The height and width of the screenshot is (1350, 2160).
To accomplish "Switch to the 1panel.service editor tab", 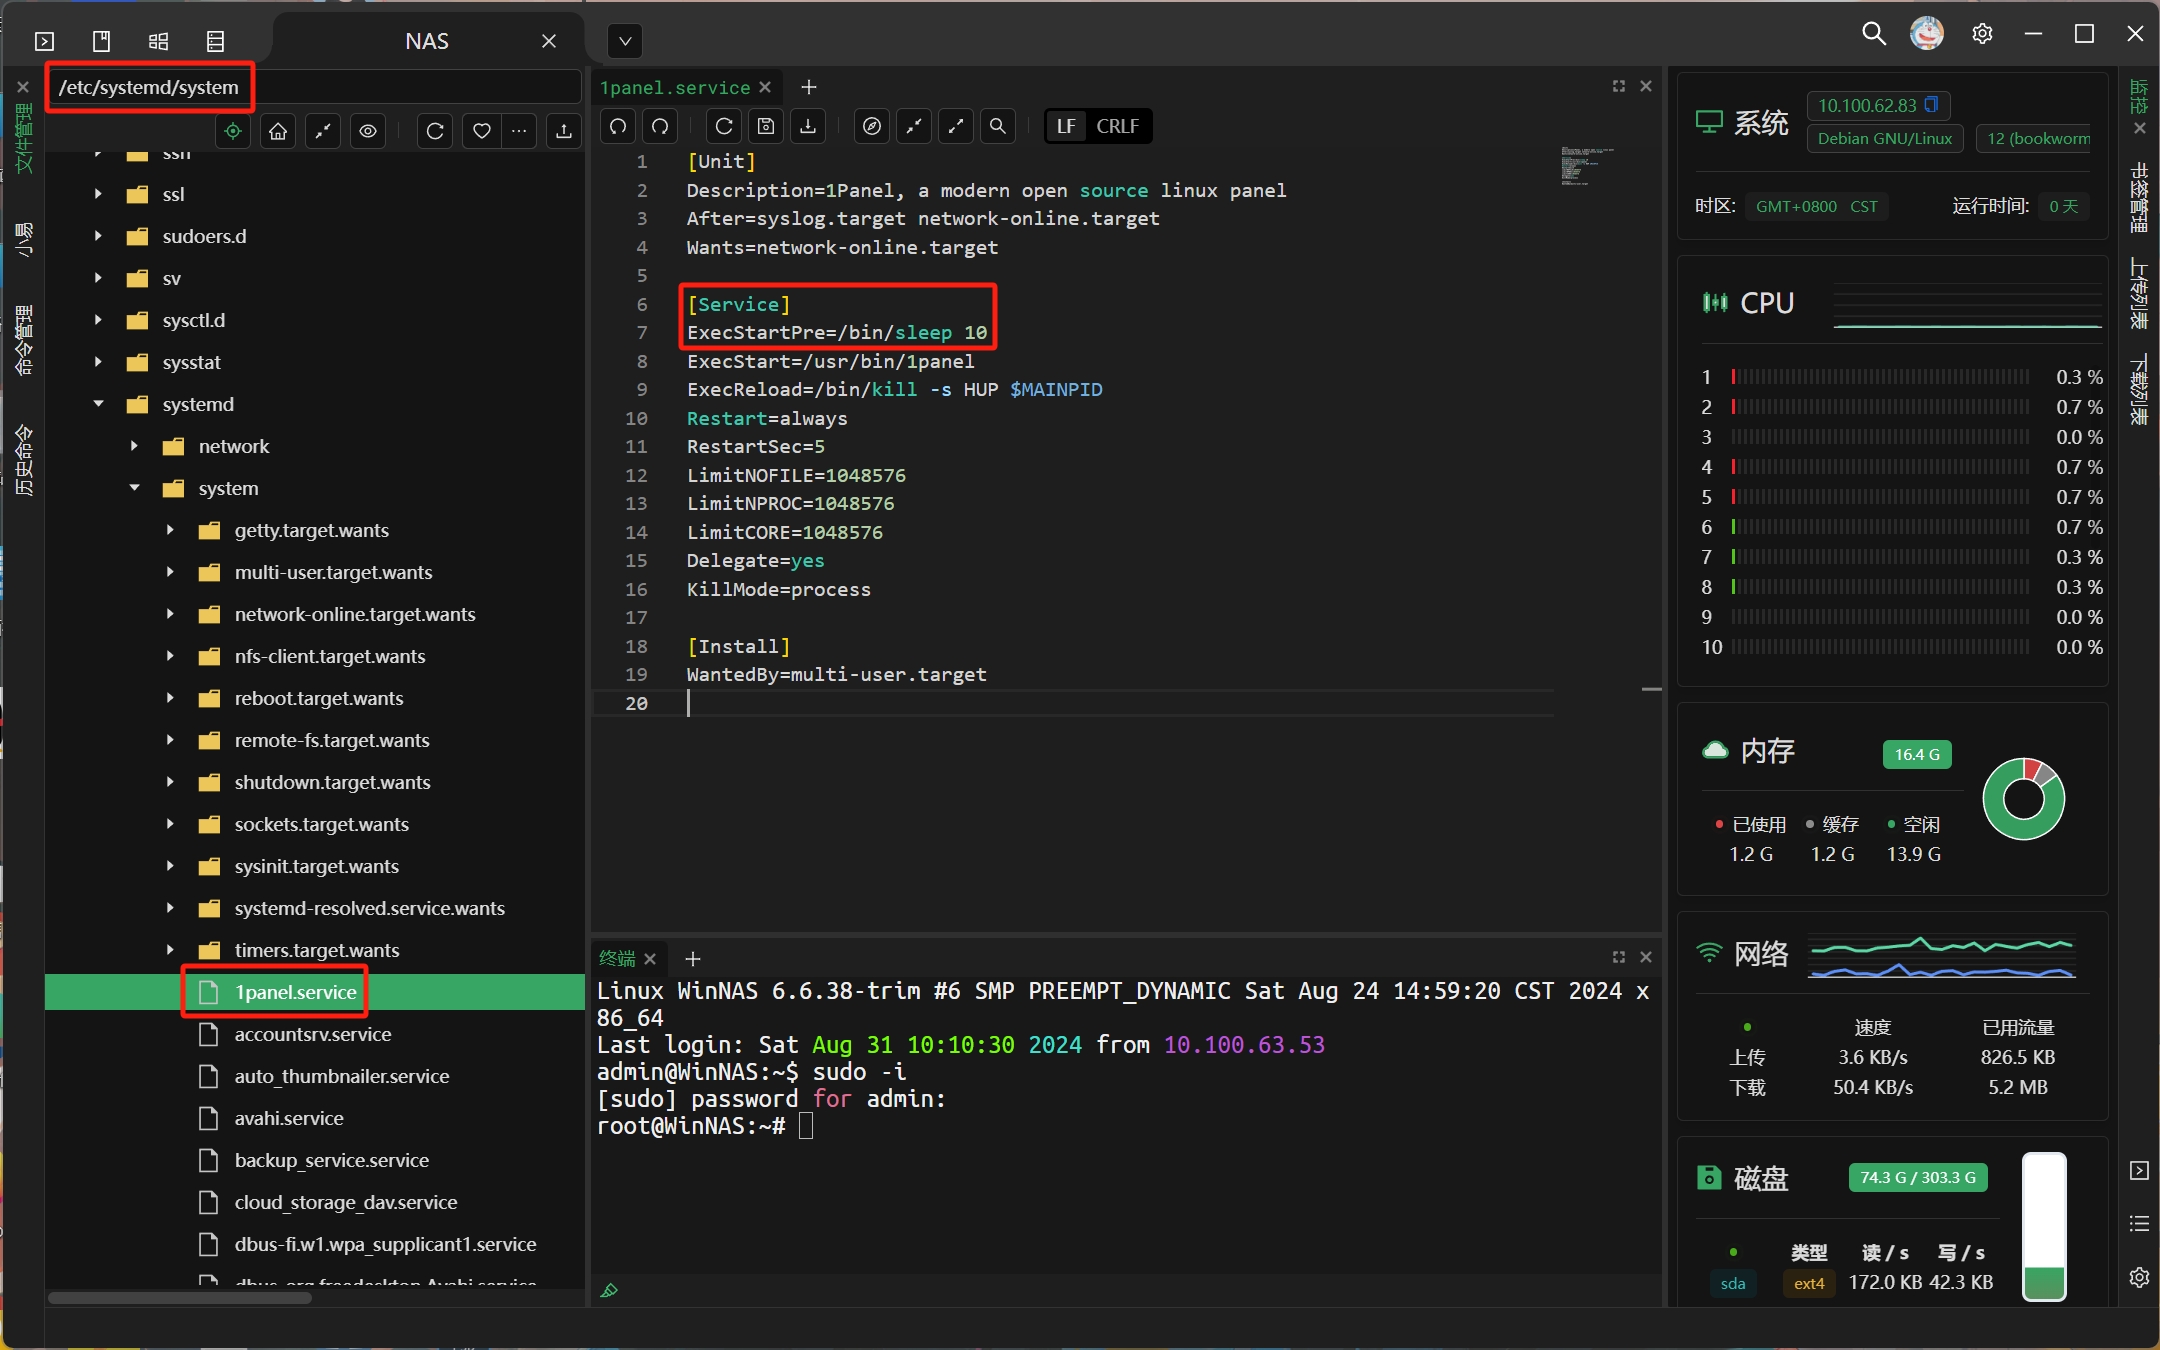I will pos(674,88).
